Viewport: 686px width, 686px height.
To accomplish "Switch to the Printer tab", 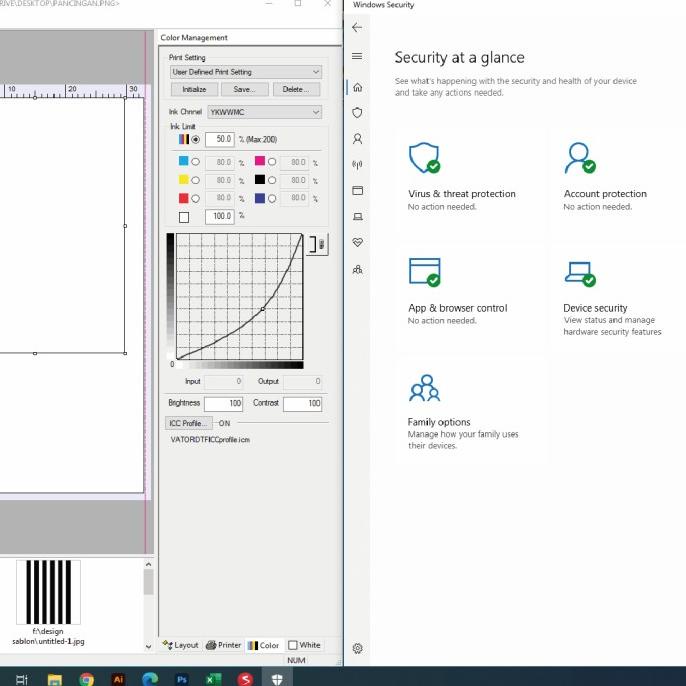I will [x=224, y=645].
